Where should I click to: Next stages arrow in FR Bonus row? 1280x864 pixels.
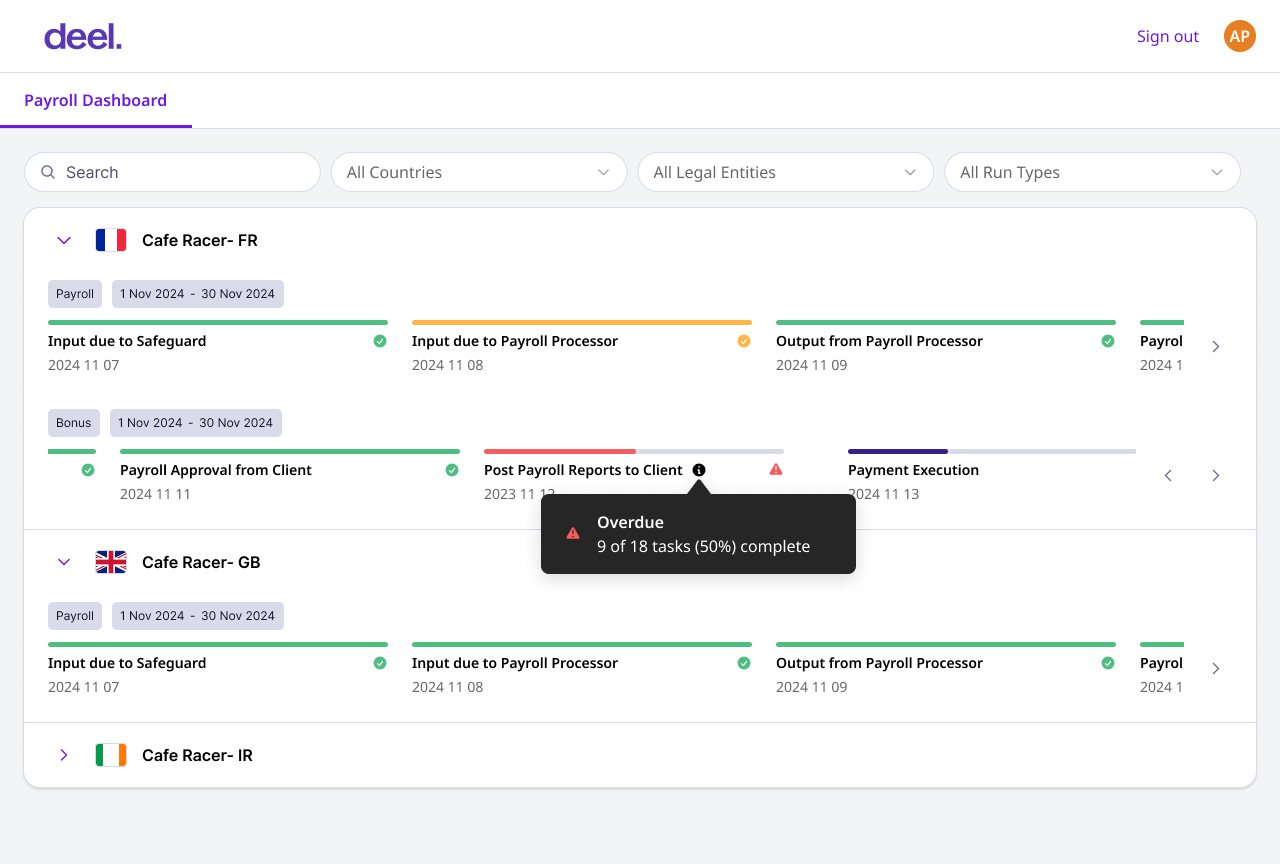tap(1216, 475)
